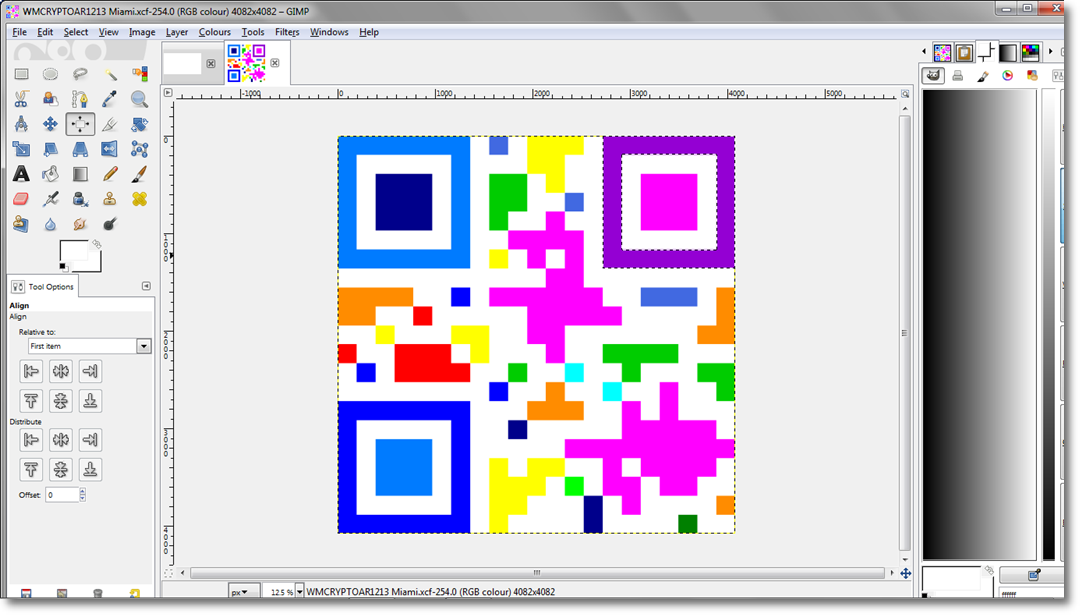Show more right dock tabs with right arrow
The image size is (1080, 615).
click(x=1050, y=52)
